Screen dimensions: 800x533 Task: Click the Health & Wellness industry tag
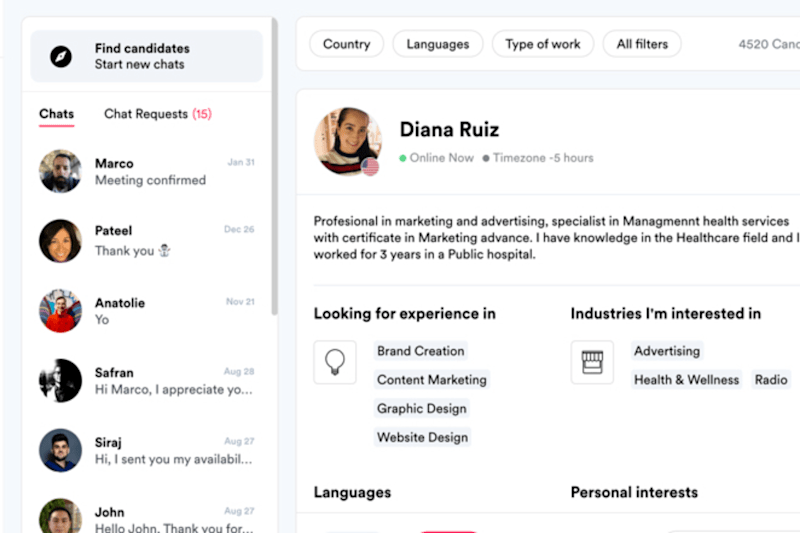pyautogui.click(x=686, y=379)
